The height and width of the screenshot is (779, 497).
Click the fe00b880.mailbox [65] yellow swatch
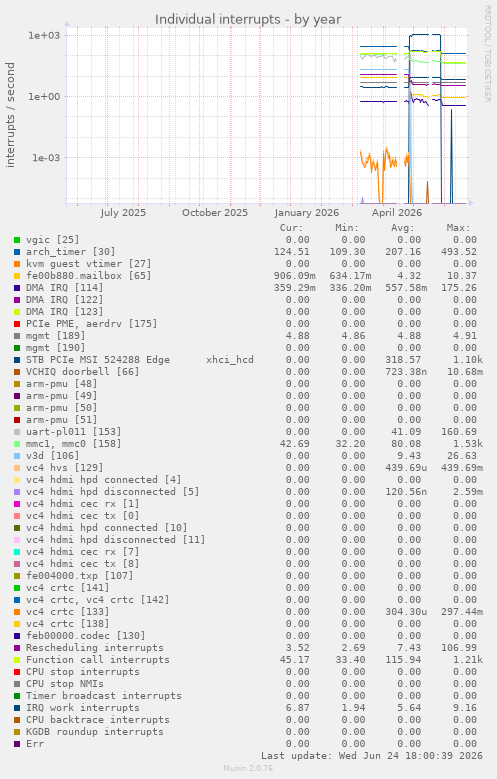click(x=17, y=276)
